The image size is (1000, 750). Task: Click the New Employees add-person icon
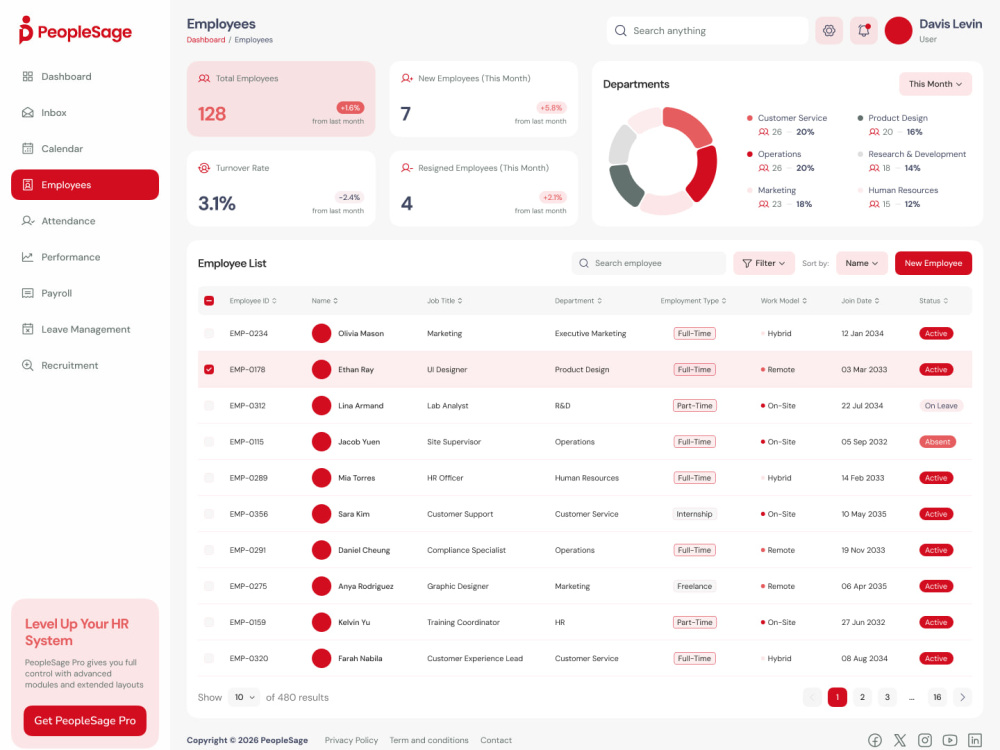click(407, 78)
